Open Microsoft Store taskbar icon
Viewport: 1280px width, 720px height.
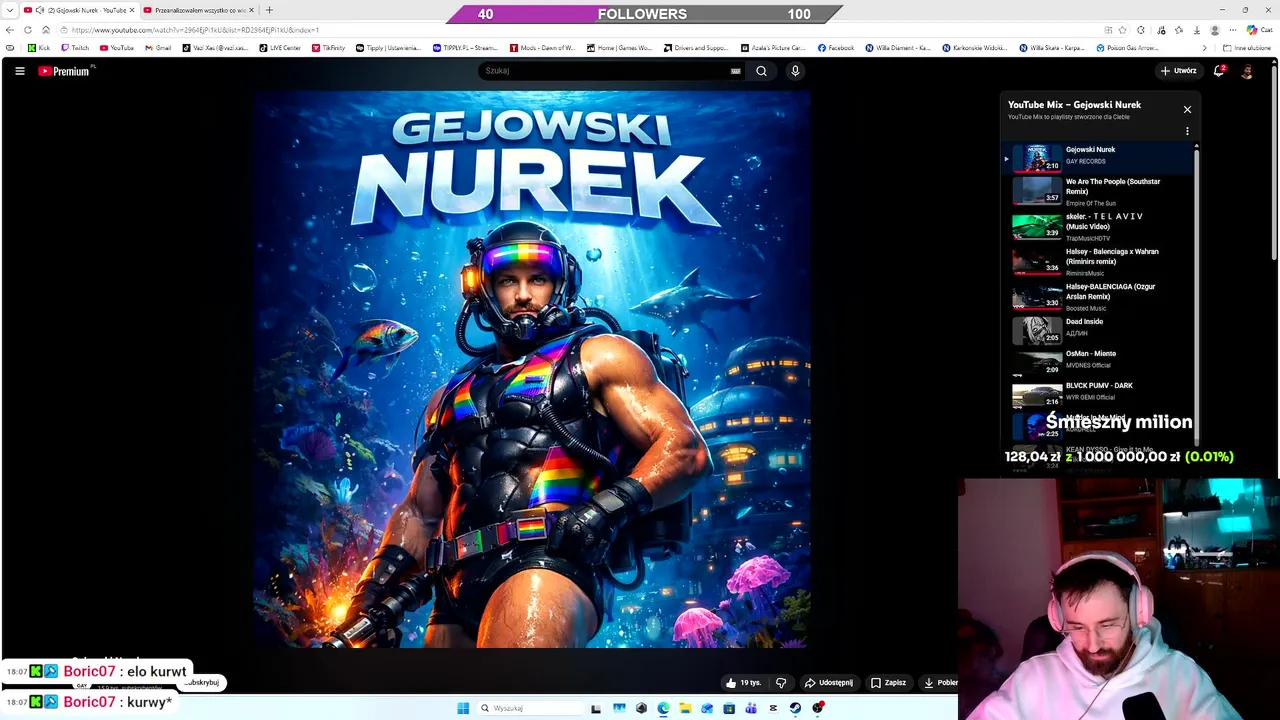(729, 708)
